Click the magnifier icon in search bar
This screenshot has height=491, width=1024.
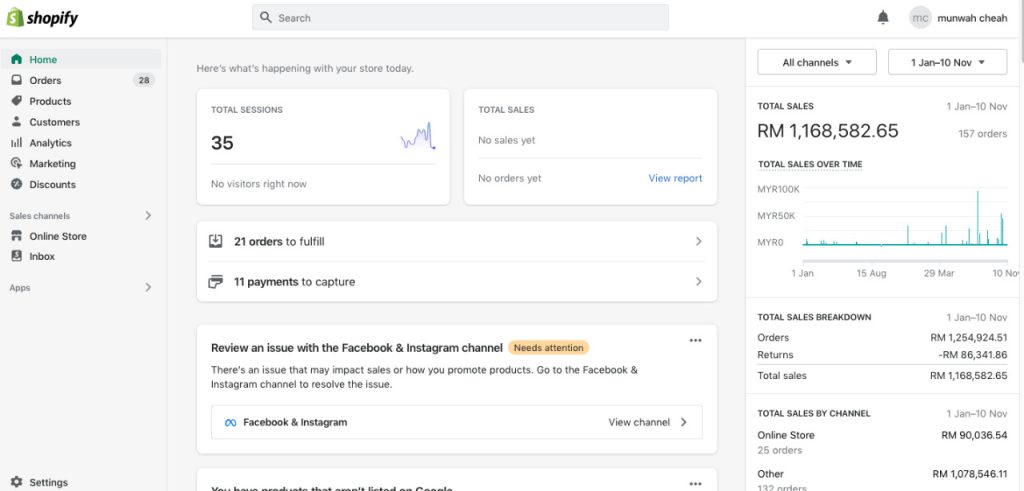coord(266,18)
